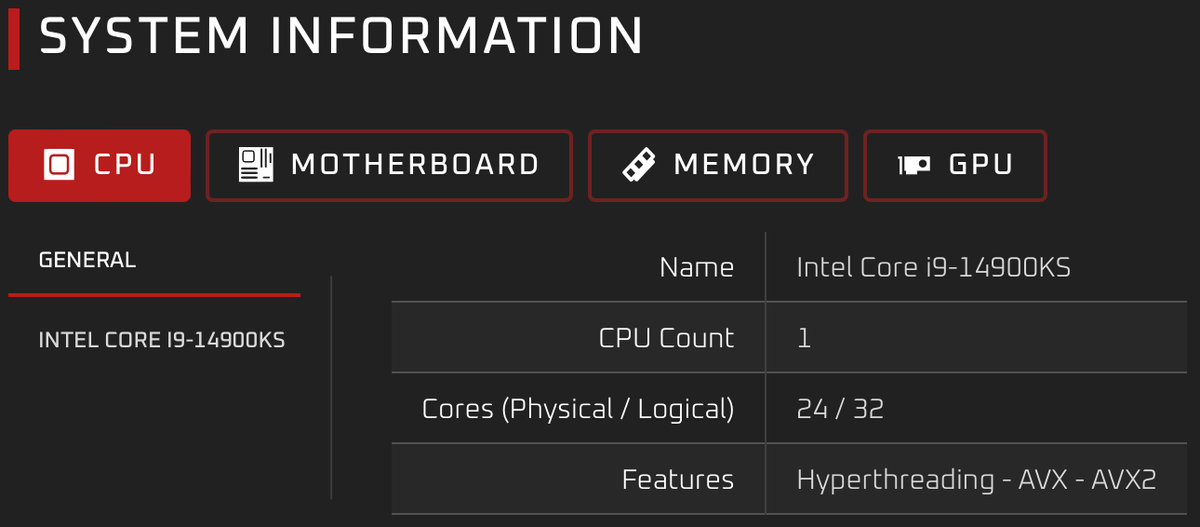This screenshot has height=527, width=1200.
Task: Click the CPU Count row label
Action: (667, 338)
